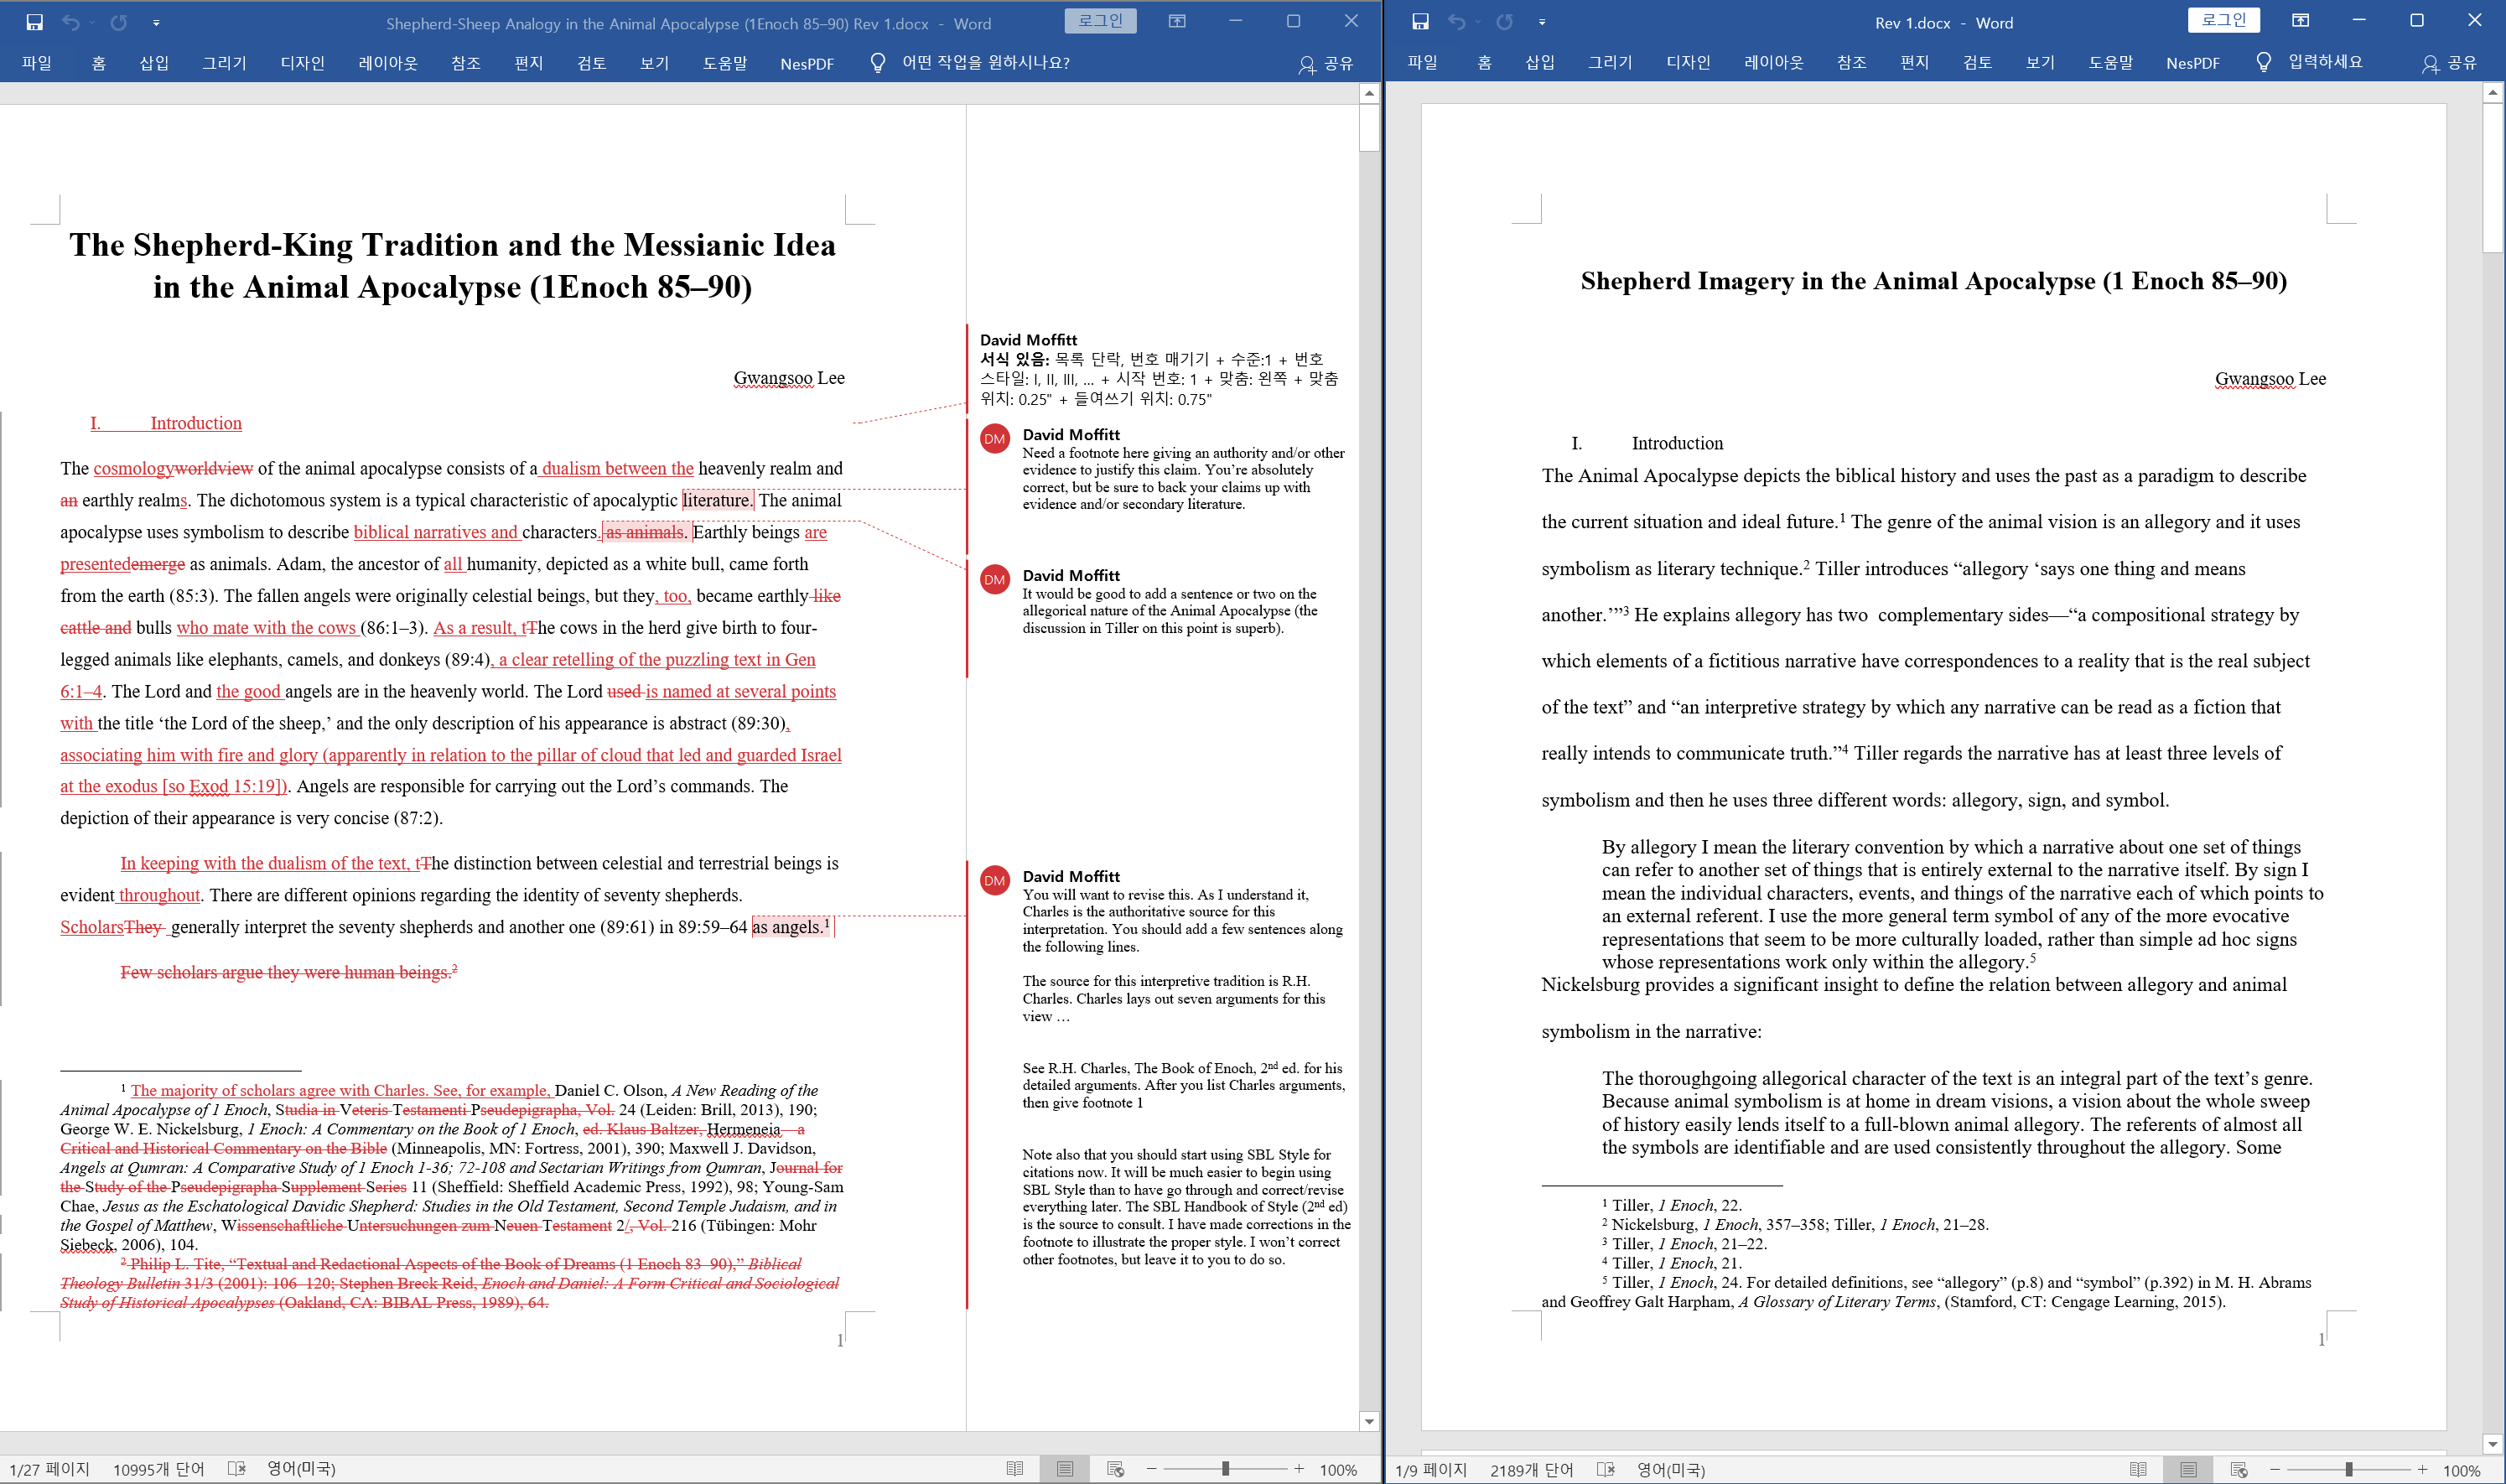Click the Save icon in right Rev 1.docx window
The width and height of the screenshot is (2506, 1484).
[1420, 22]
